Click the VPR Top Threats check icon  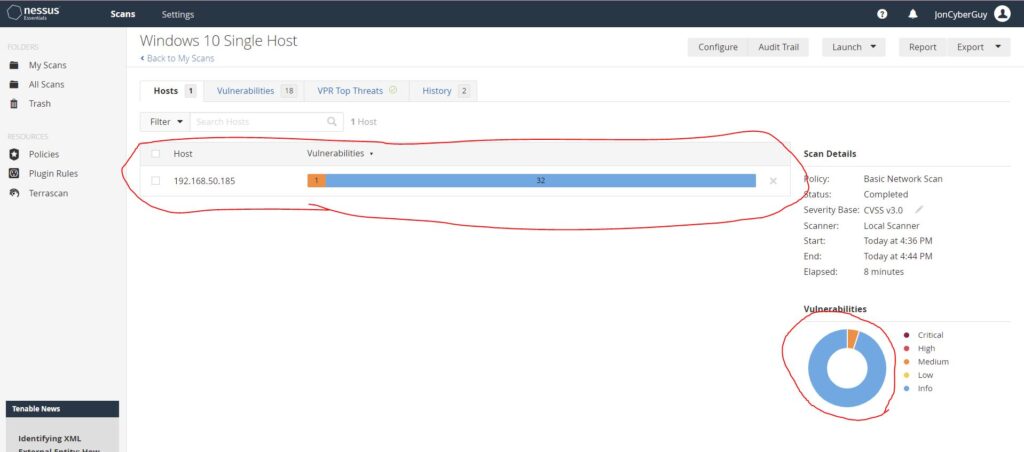coord(392,90)
